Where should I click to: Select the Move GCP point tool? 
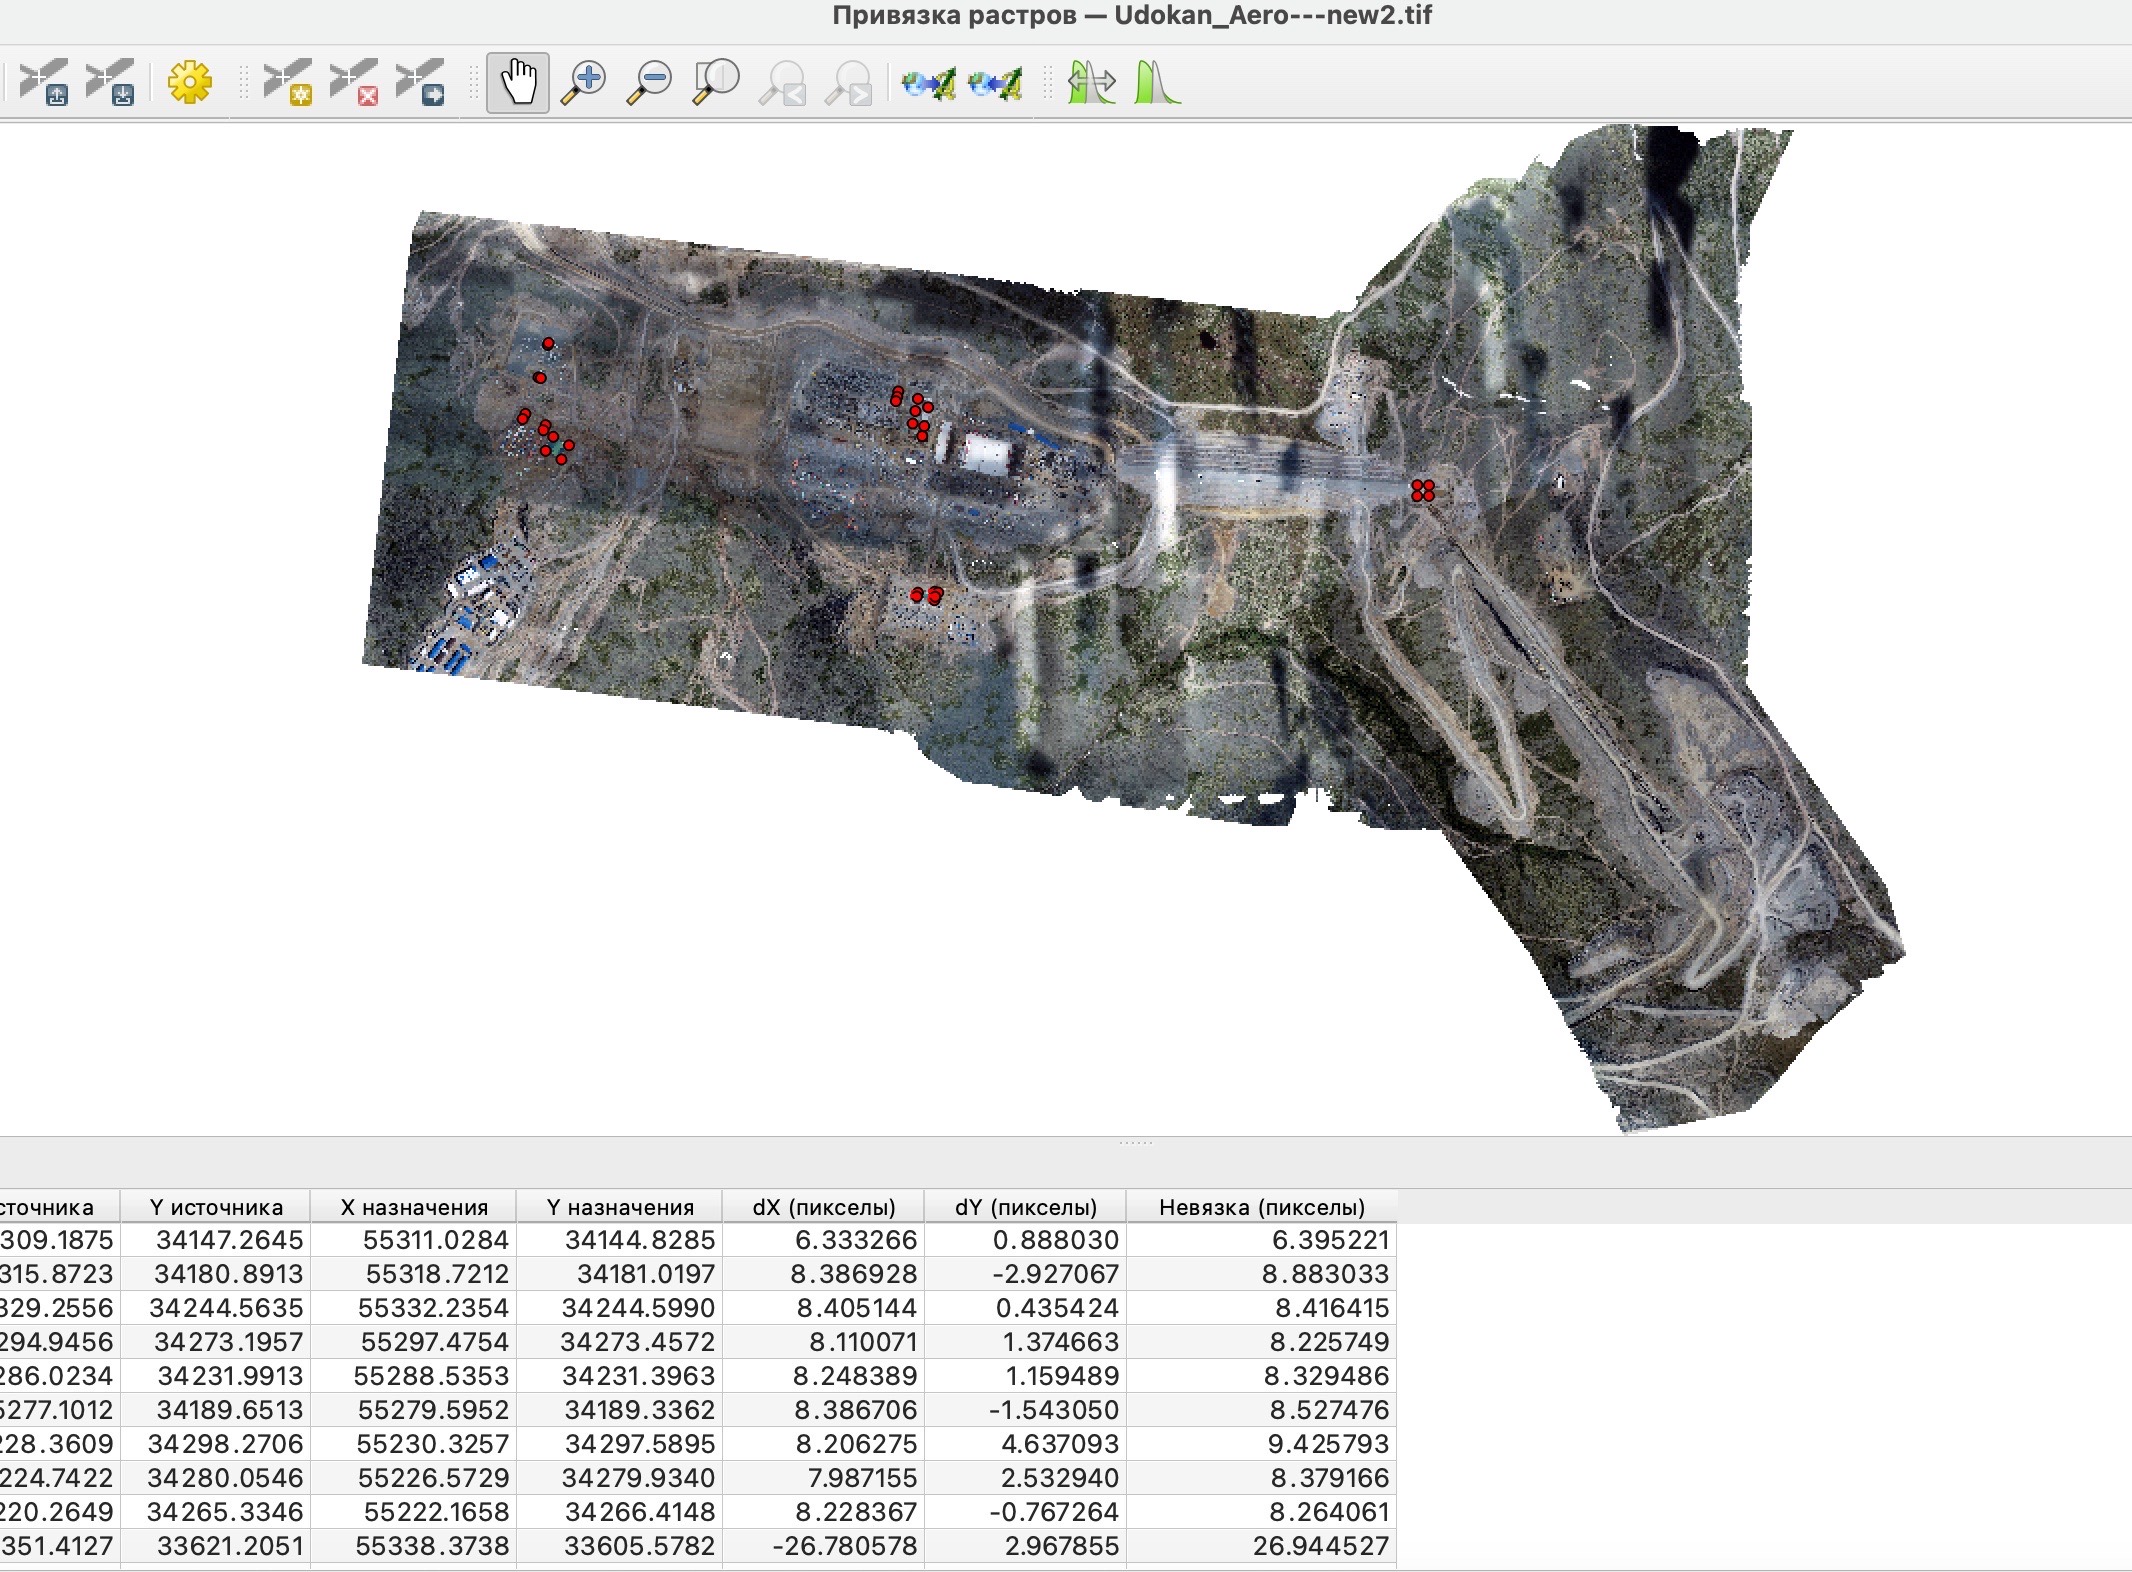421,82
